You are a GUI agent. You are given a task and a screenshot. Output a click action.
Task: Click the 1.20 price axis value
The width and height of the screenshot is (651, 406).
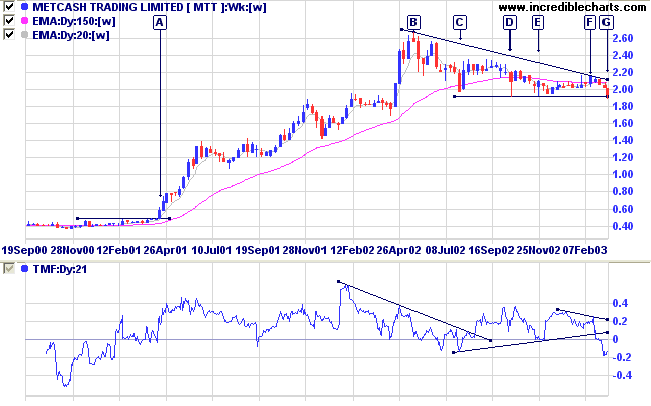point(623,157)
